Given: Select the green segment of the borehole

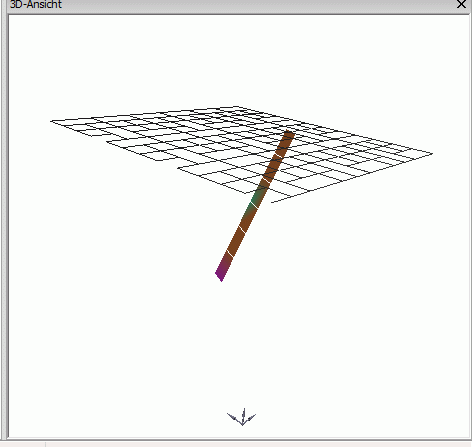Looking at the screenshot, I should (257, 196).
